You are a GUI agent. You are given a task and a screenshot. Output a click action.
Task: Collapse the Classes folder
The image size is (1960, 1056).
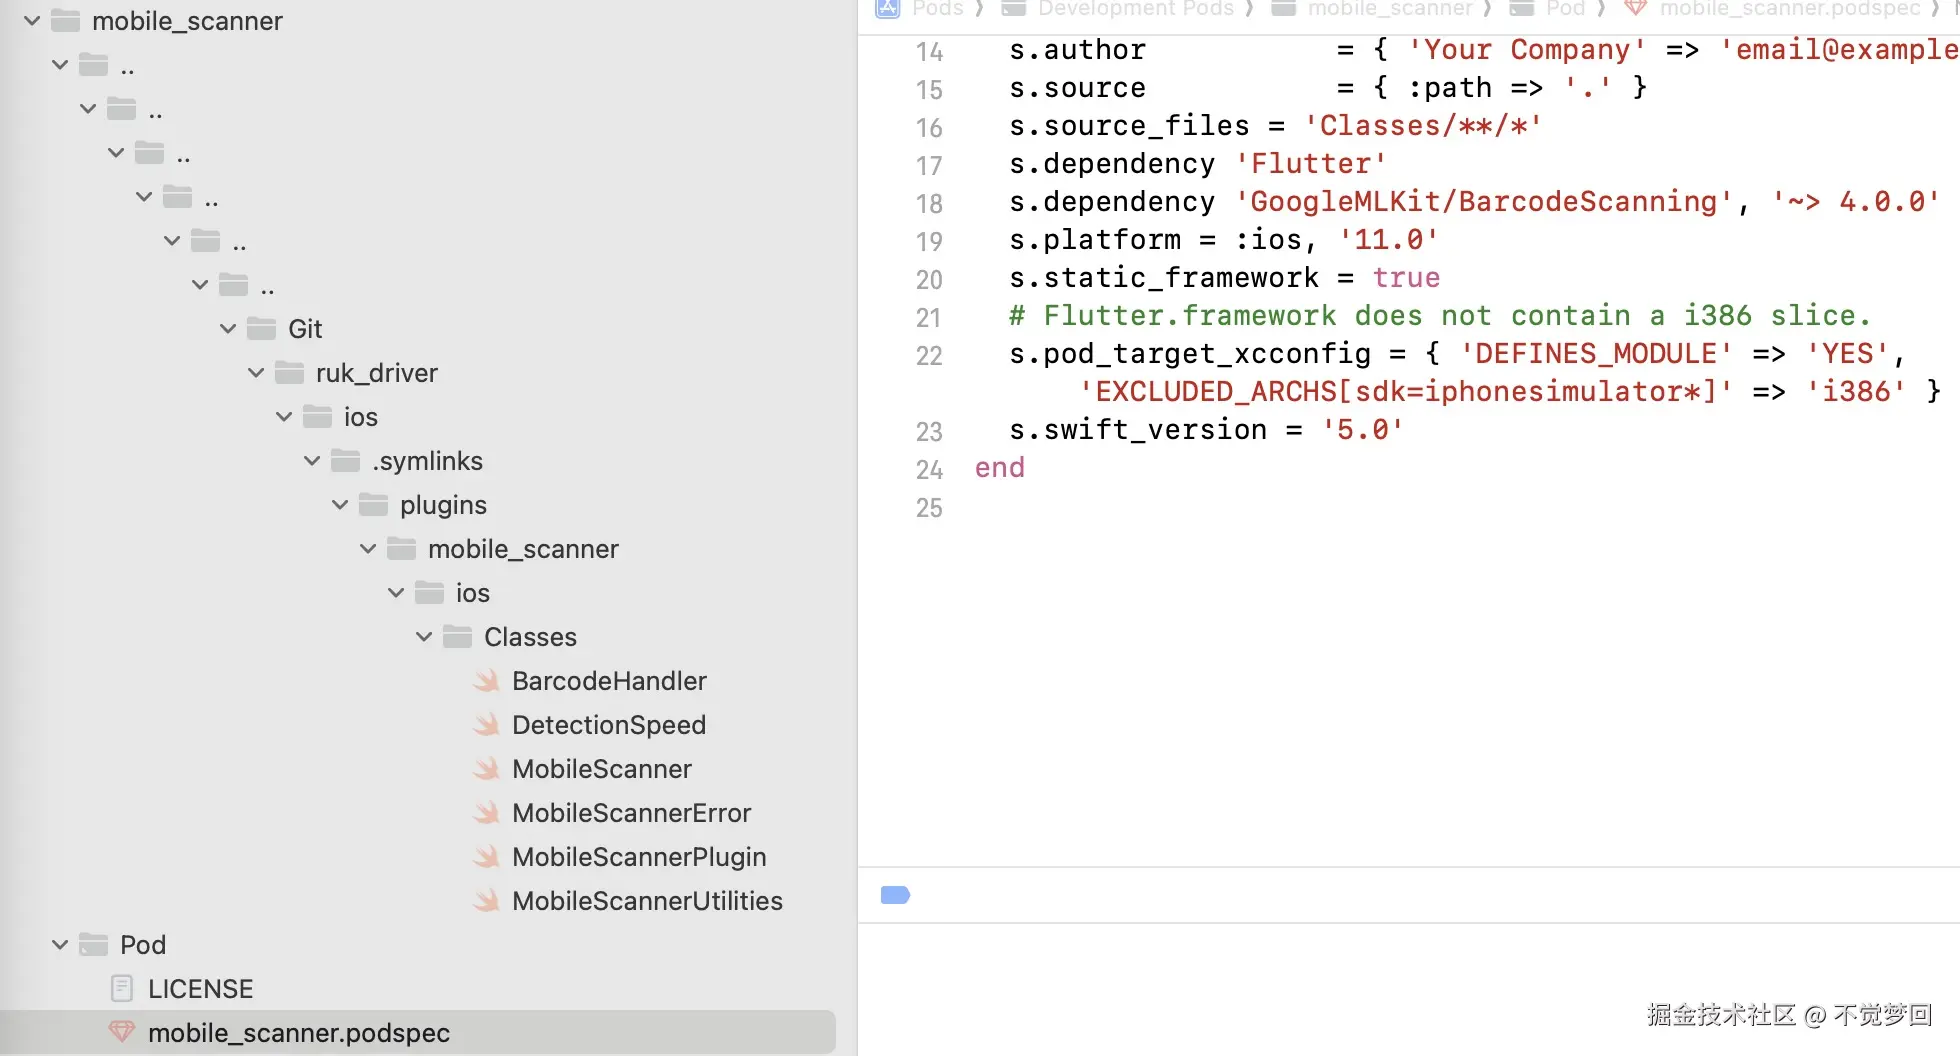tap(424, 636)
